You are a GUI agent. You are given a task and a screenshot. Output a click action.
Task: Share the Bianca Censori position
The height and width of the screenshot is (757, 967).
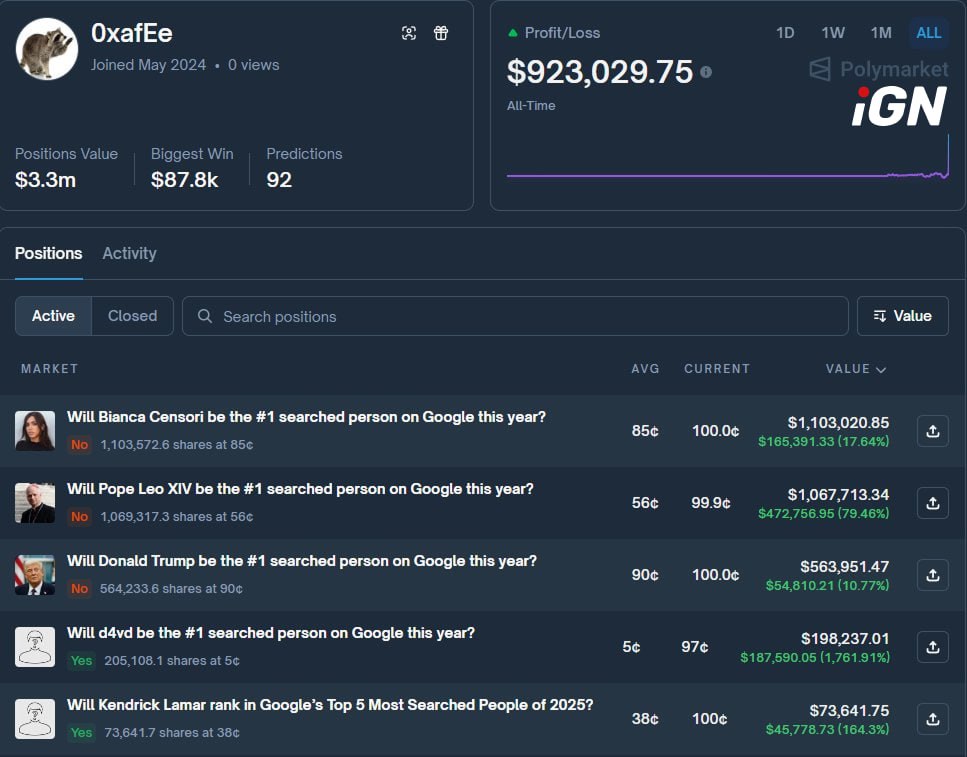932,431
